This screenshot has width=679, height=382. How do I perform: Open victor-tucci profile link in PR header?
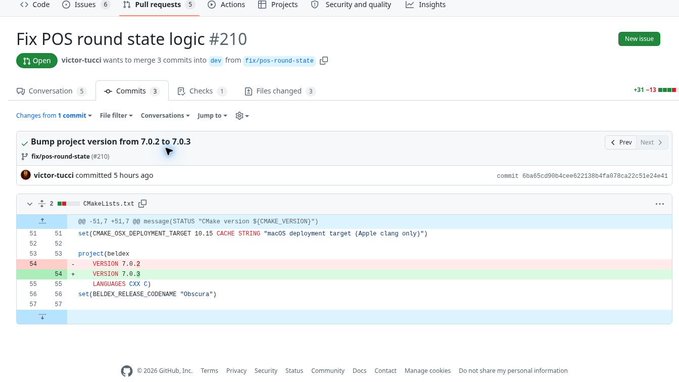click(x=81, y=60)
